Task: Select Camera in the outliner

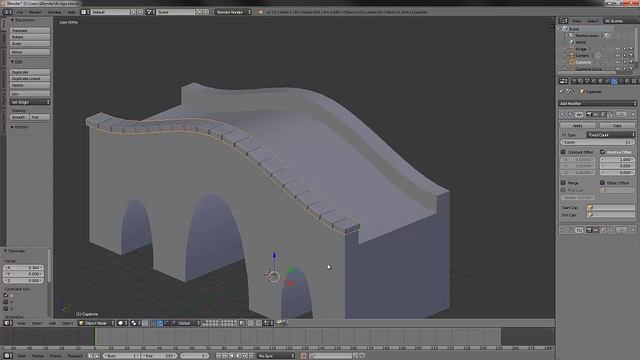Action: point(582,56)
